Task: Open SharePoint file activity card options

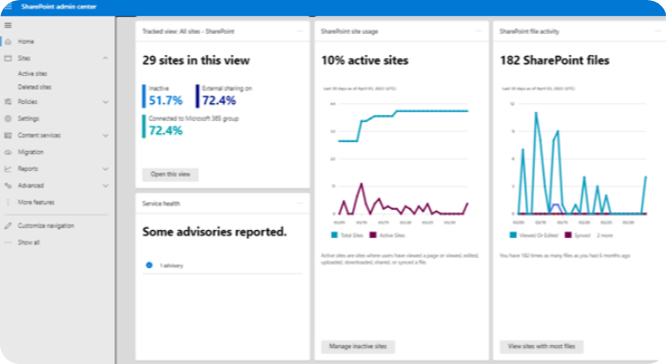Action: pos(658,31)
